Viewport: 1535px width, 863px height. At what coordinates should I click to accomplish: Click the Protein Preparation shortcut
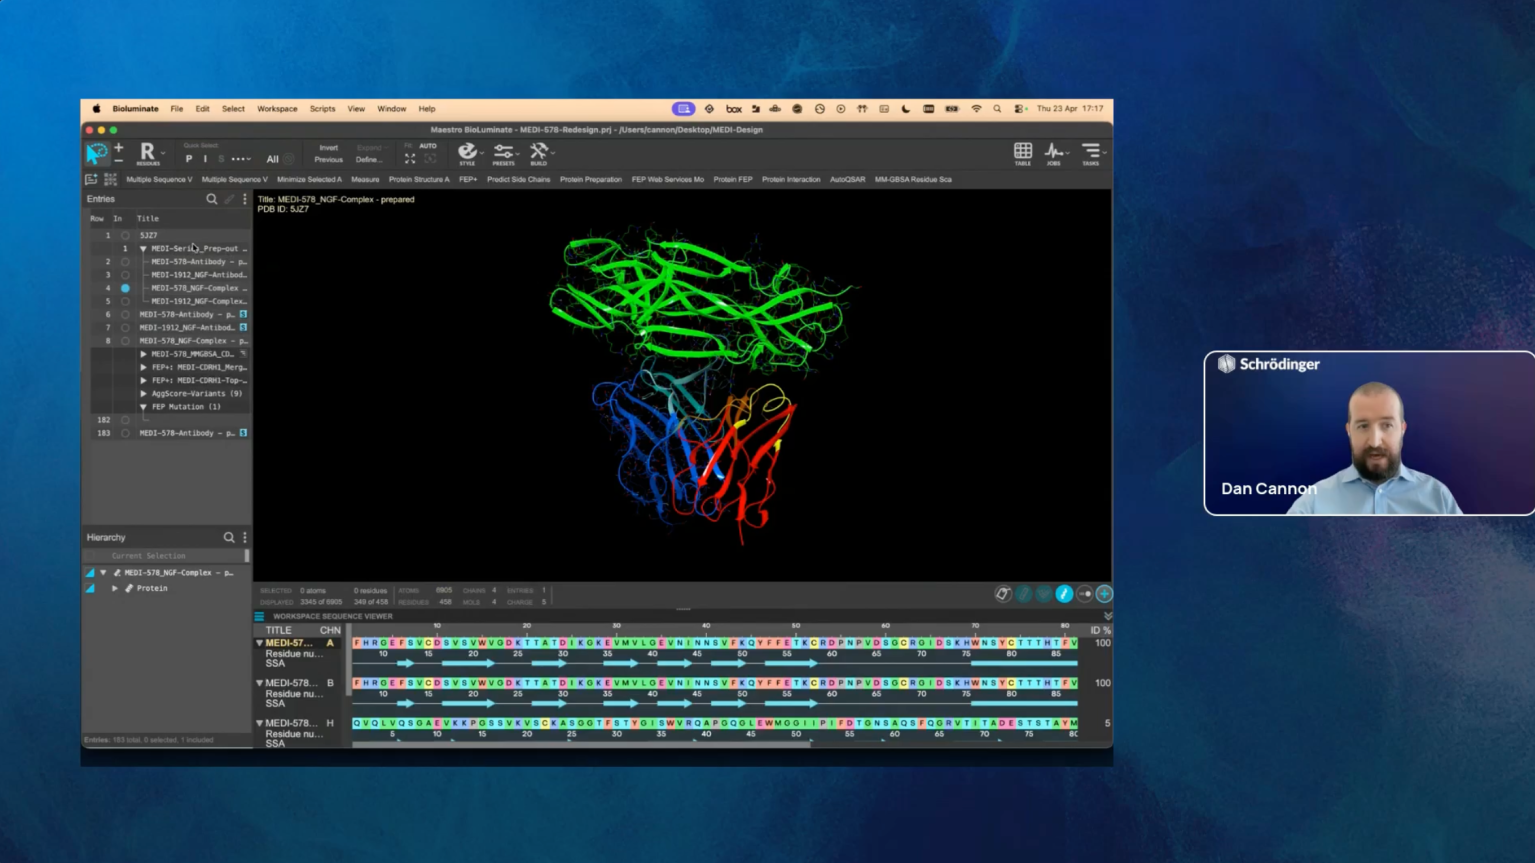tap(590, 180)
